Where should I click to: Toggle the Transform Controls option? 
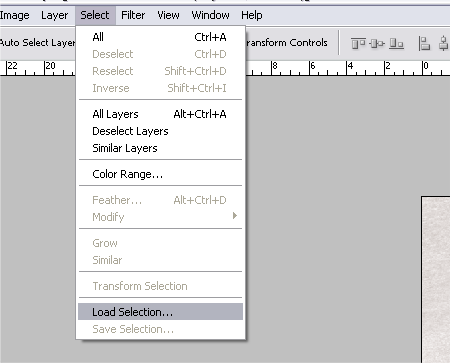pos(287,43)
